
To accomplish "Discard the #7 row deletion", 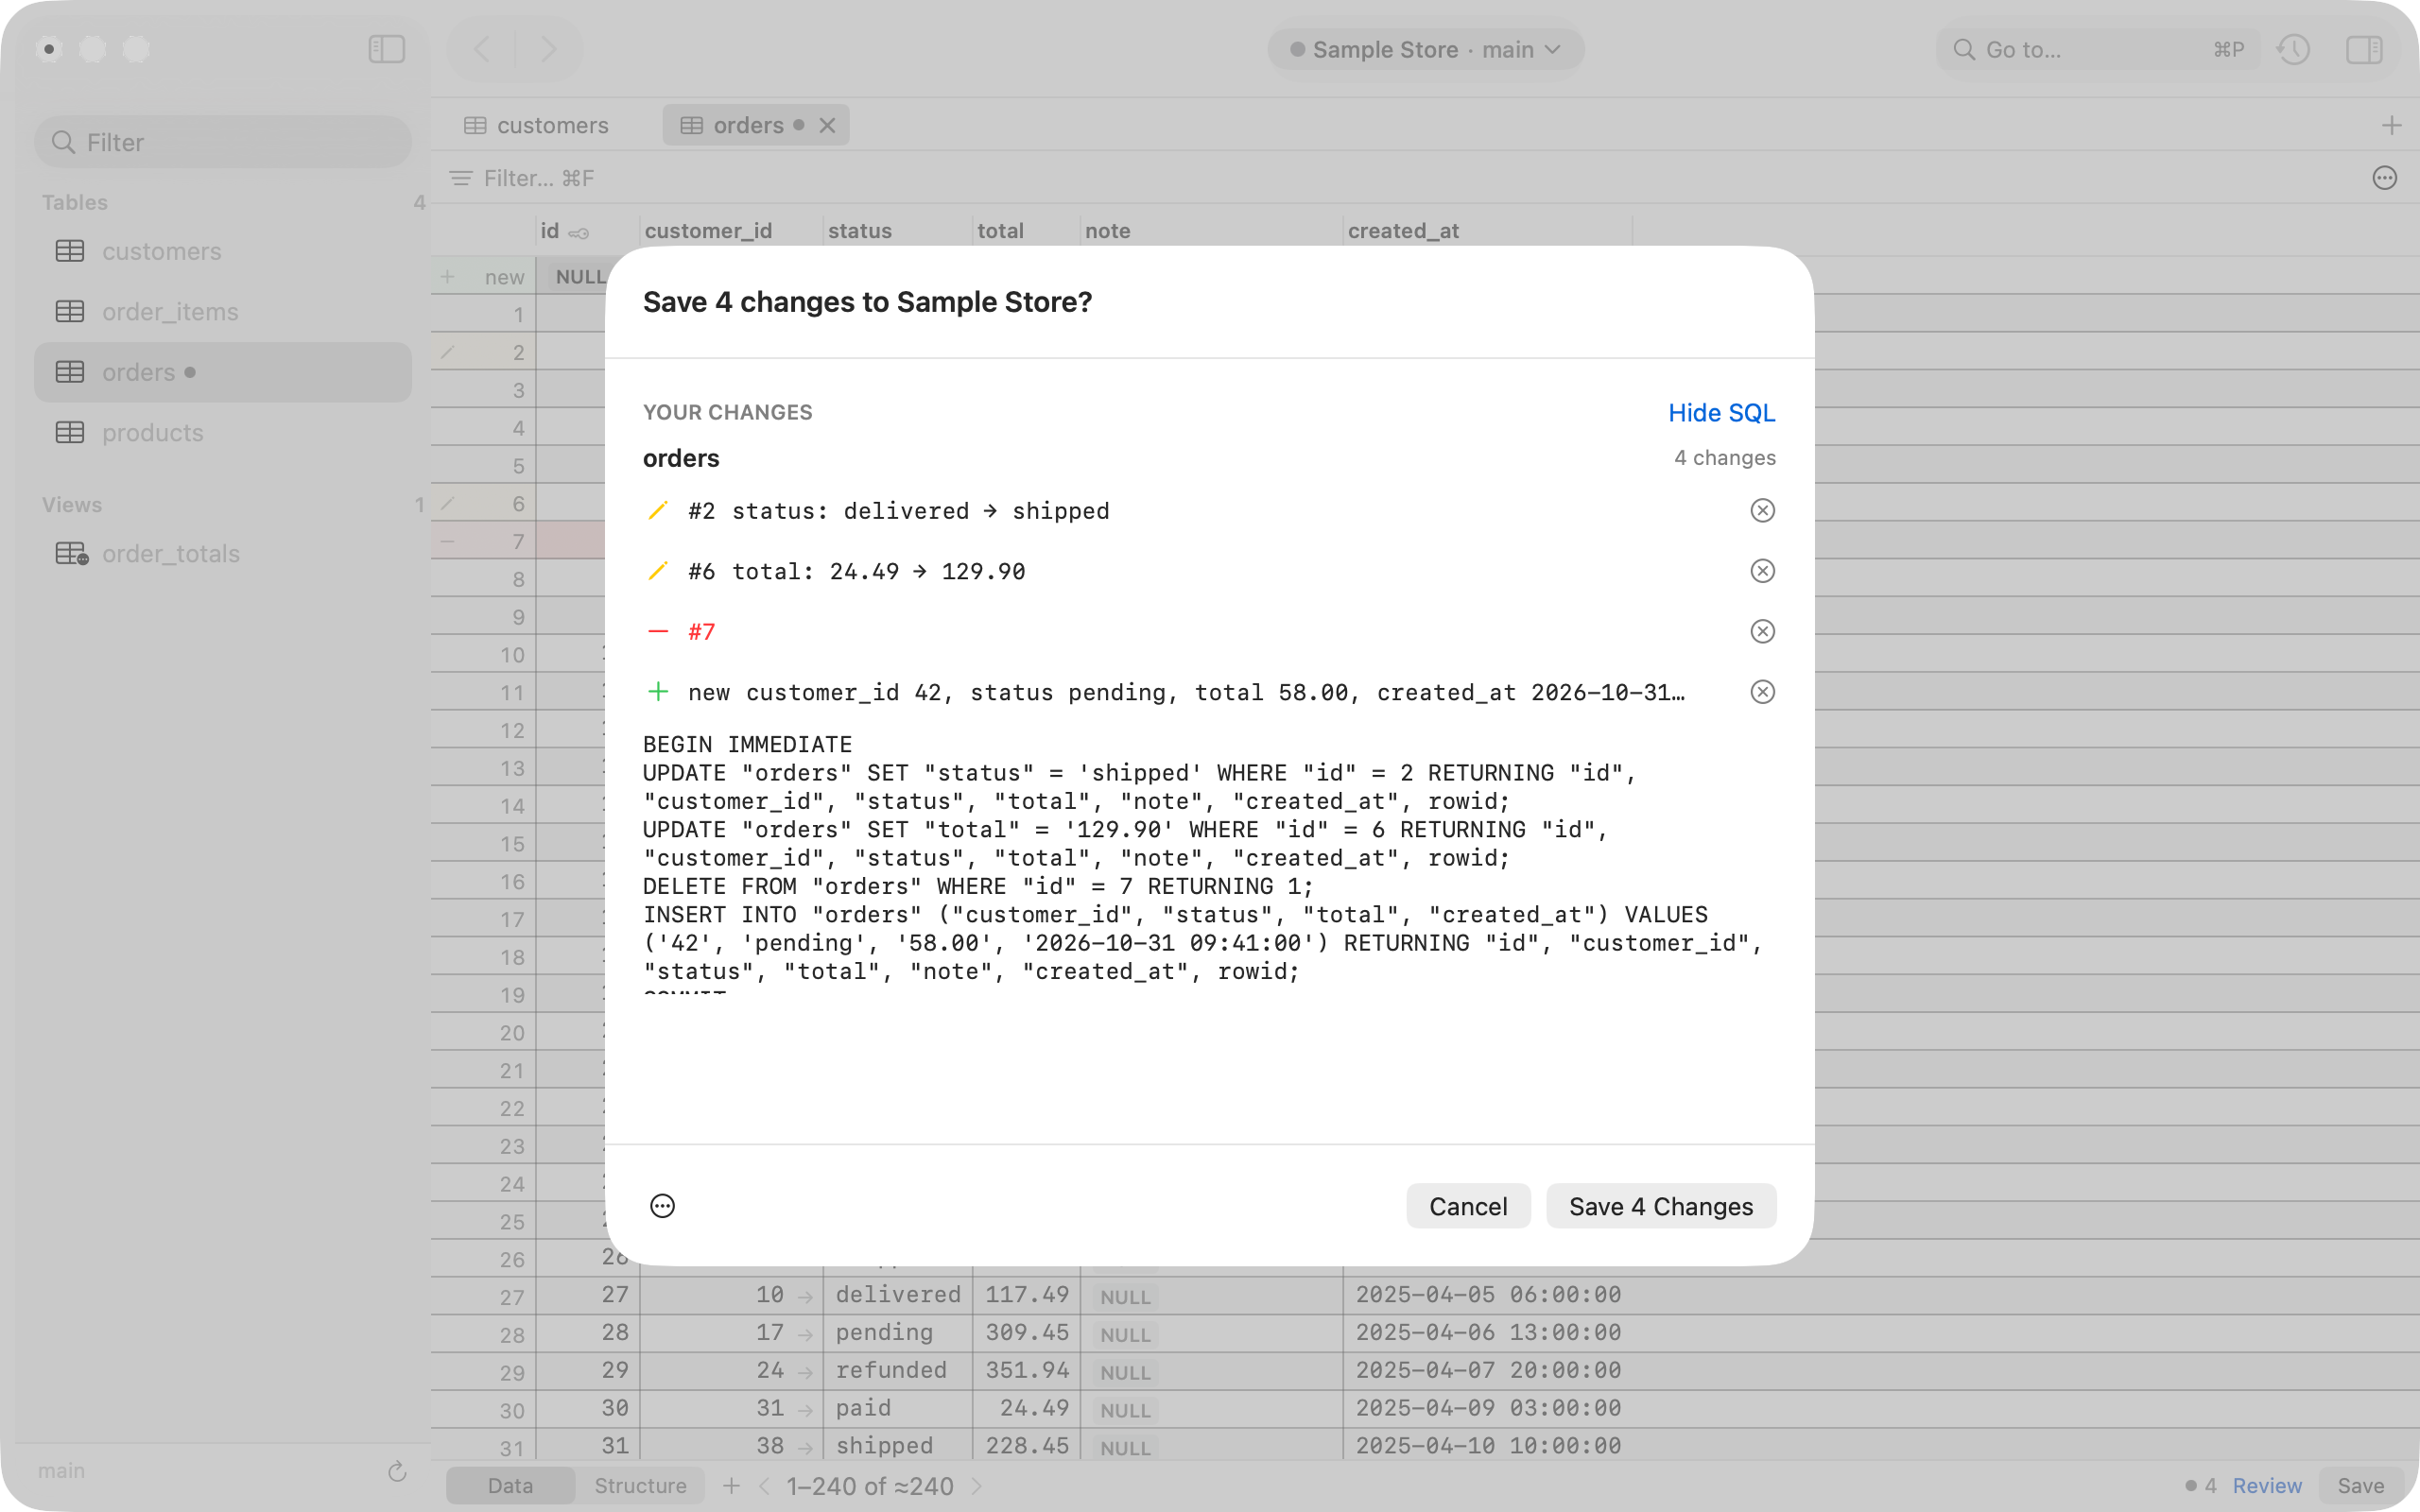I will [x=1762, y=632].
